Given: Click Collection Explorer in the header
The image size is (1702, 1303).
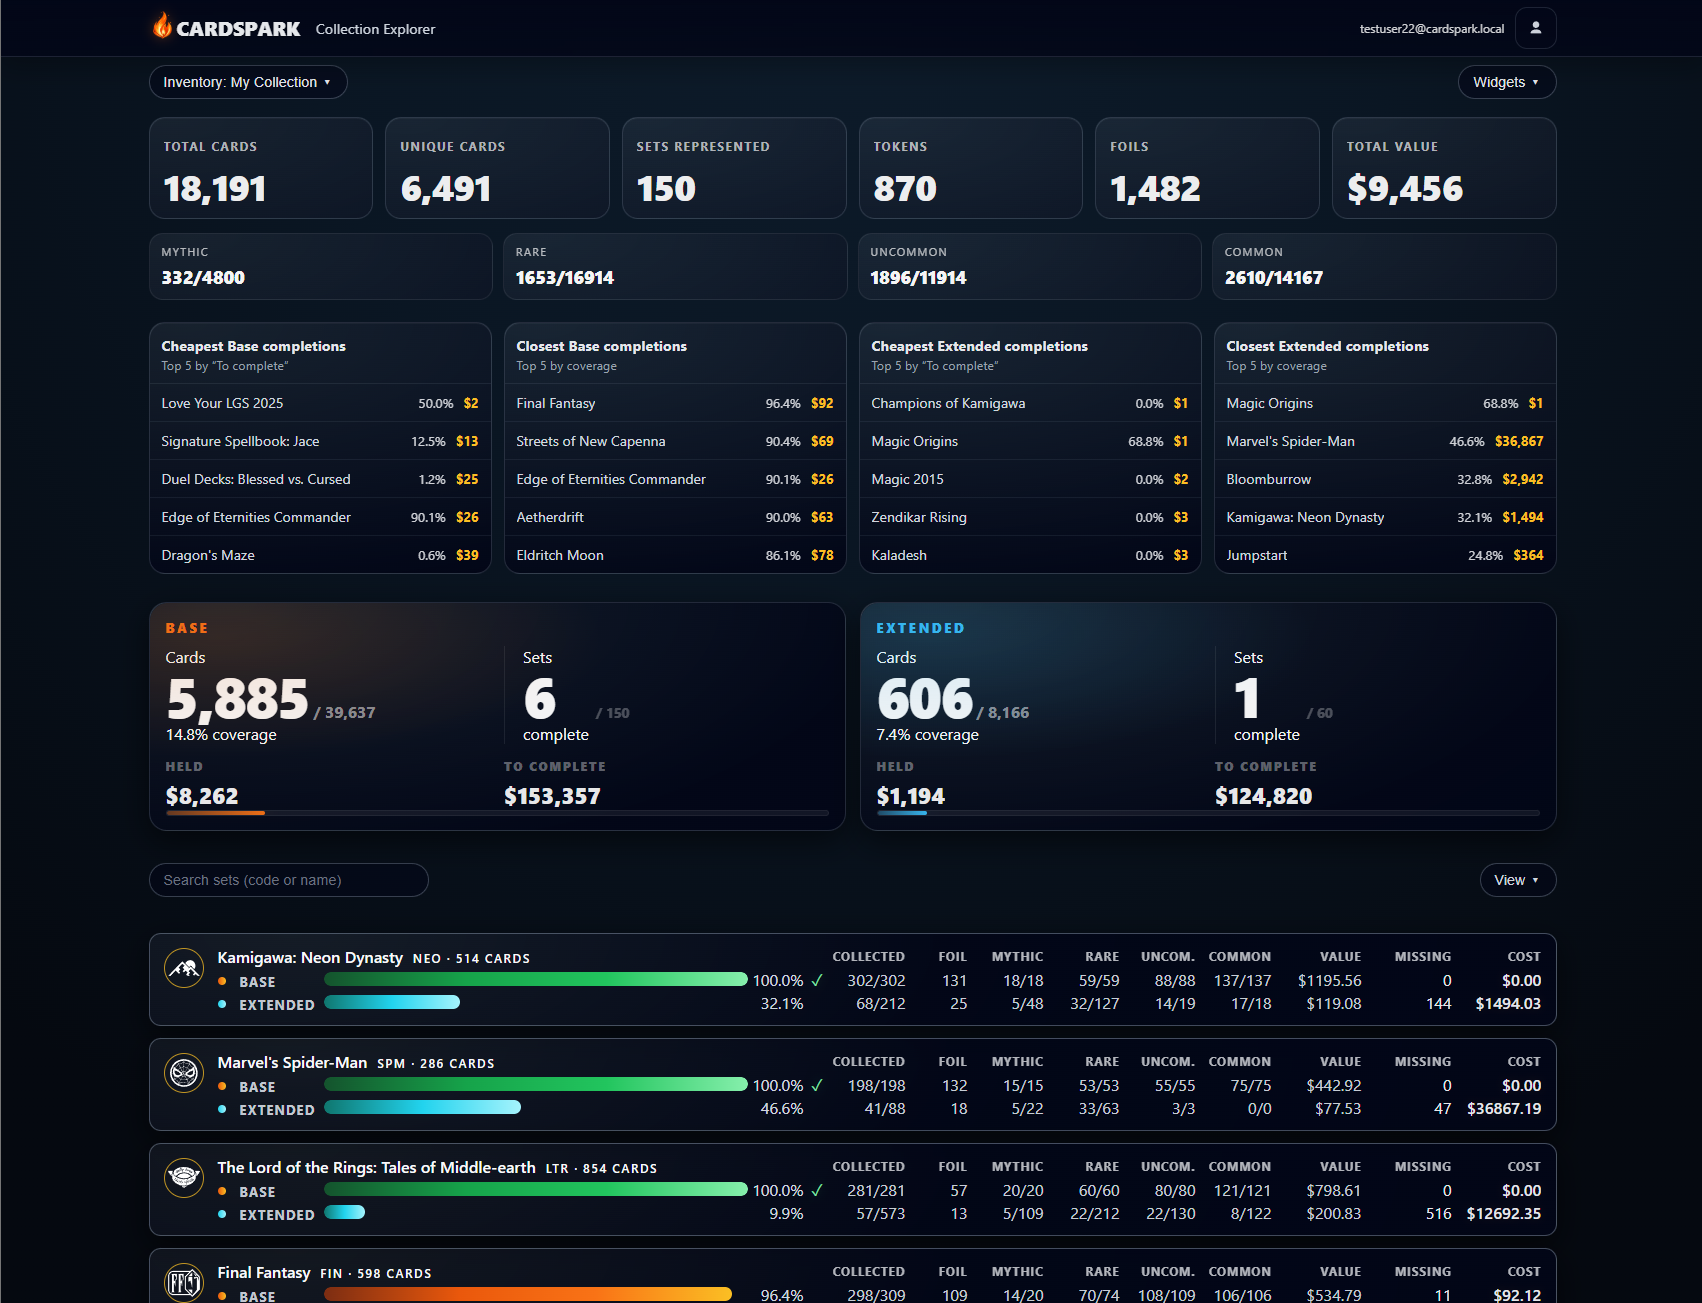Looking at the screenshot, I should pos(375,29).
